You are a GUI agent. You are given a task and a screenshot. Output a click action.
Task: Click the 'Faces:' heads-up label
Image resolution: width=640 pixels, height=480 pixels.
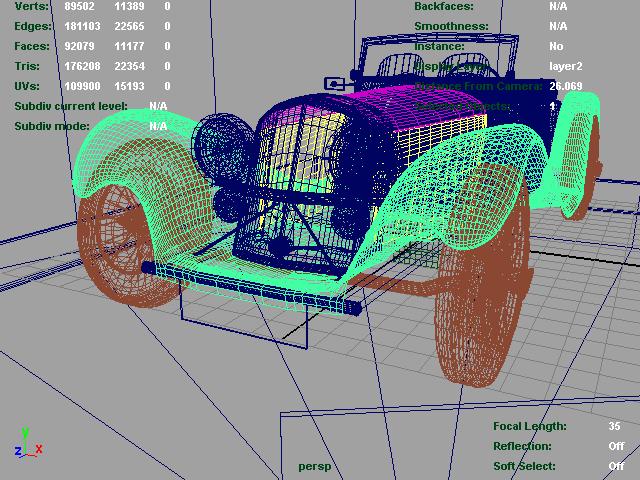(32, 46)
